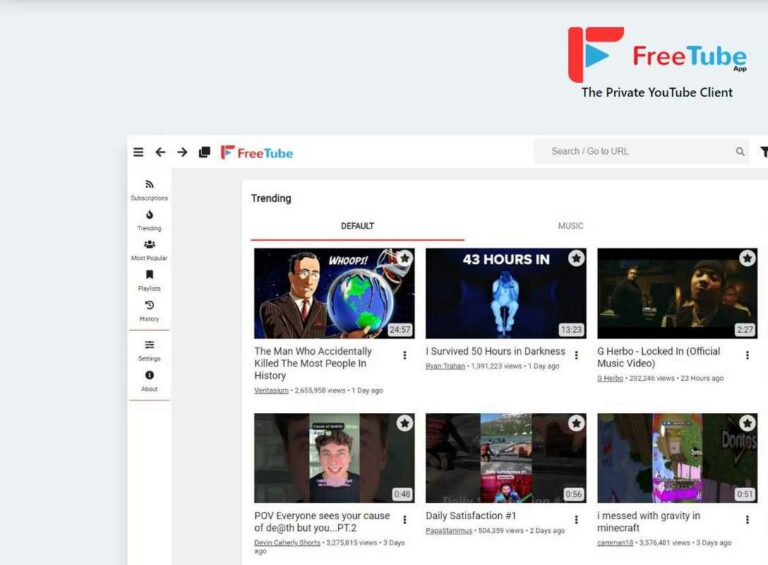Open the PapaStanimus channel link
This screenshot has width=768, height=565.
(449, 531)
